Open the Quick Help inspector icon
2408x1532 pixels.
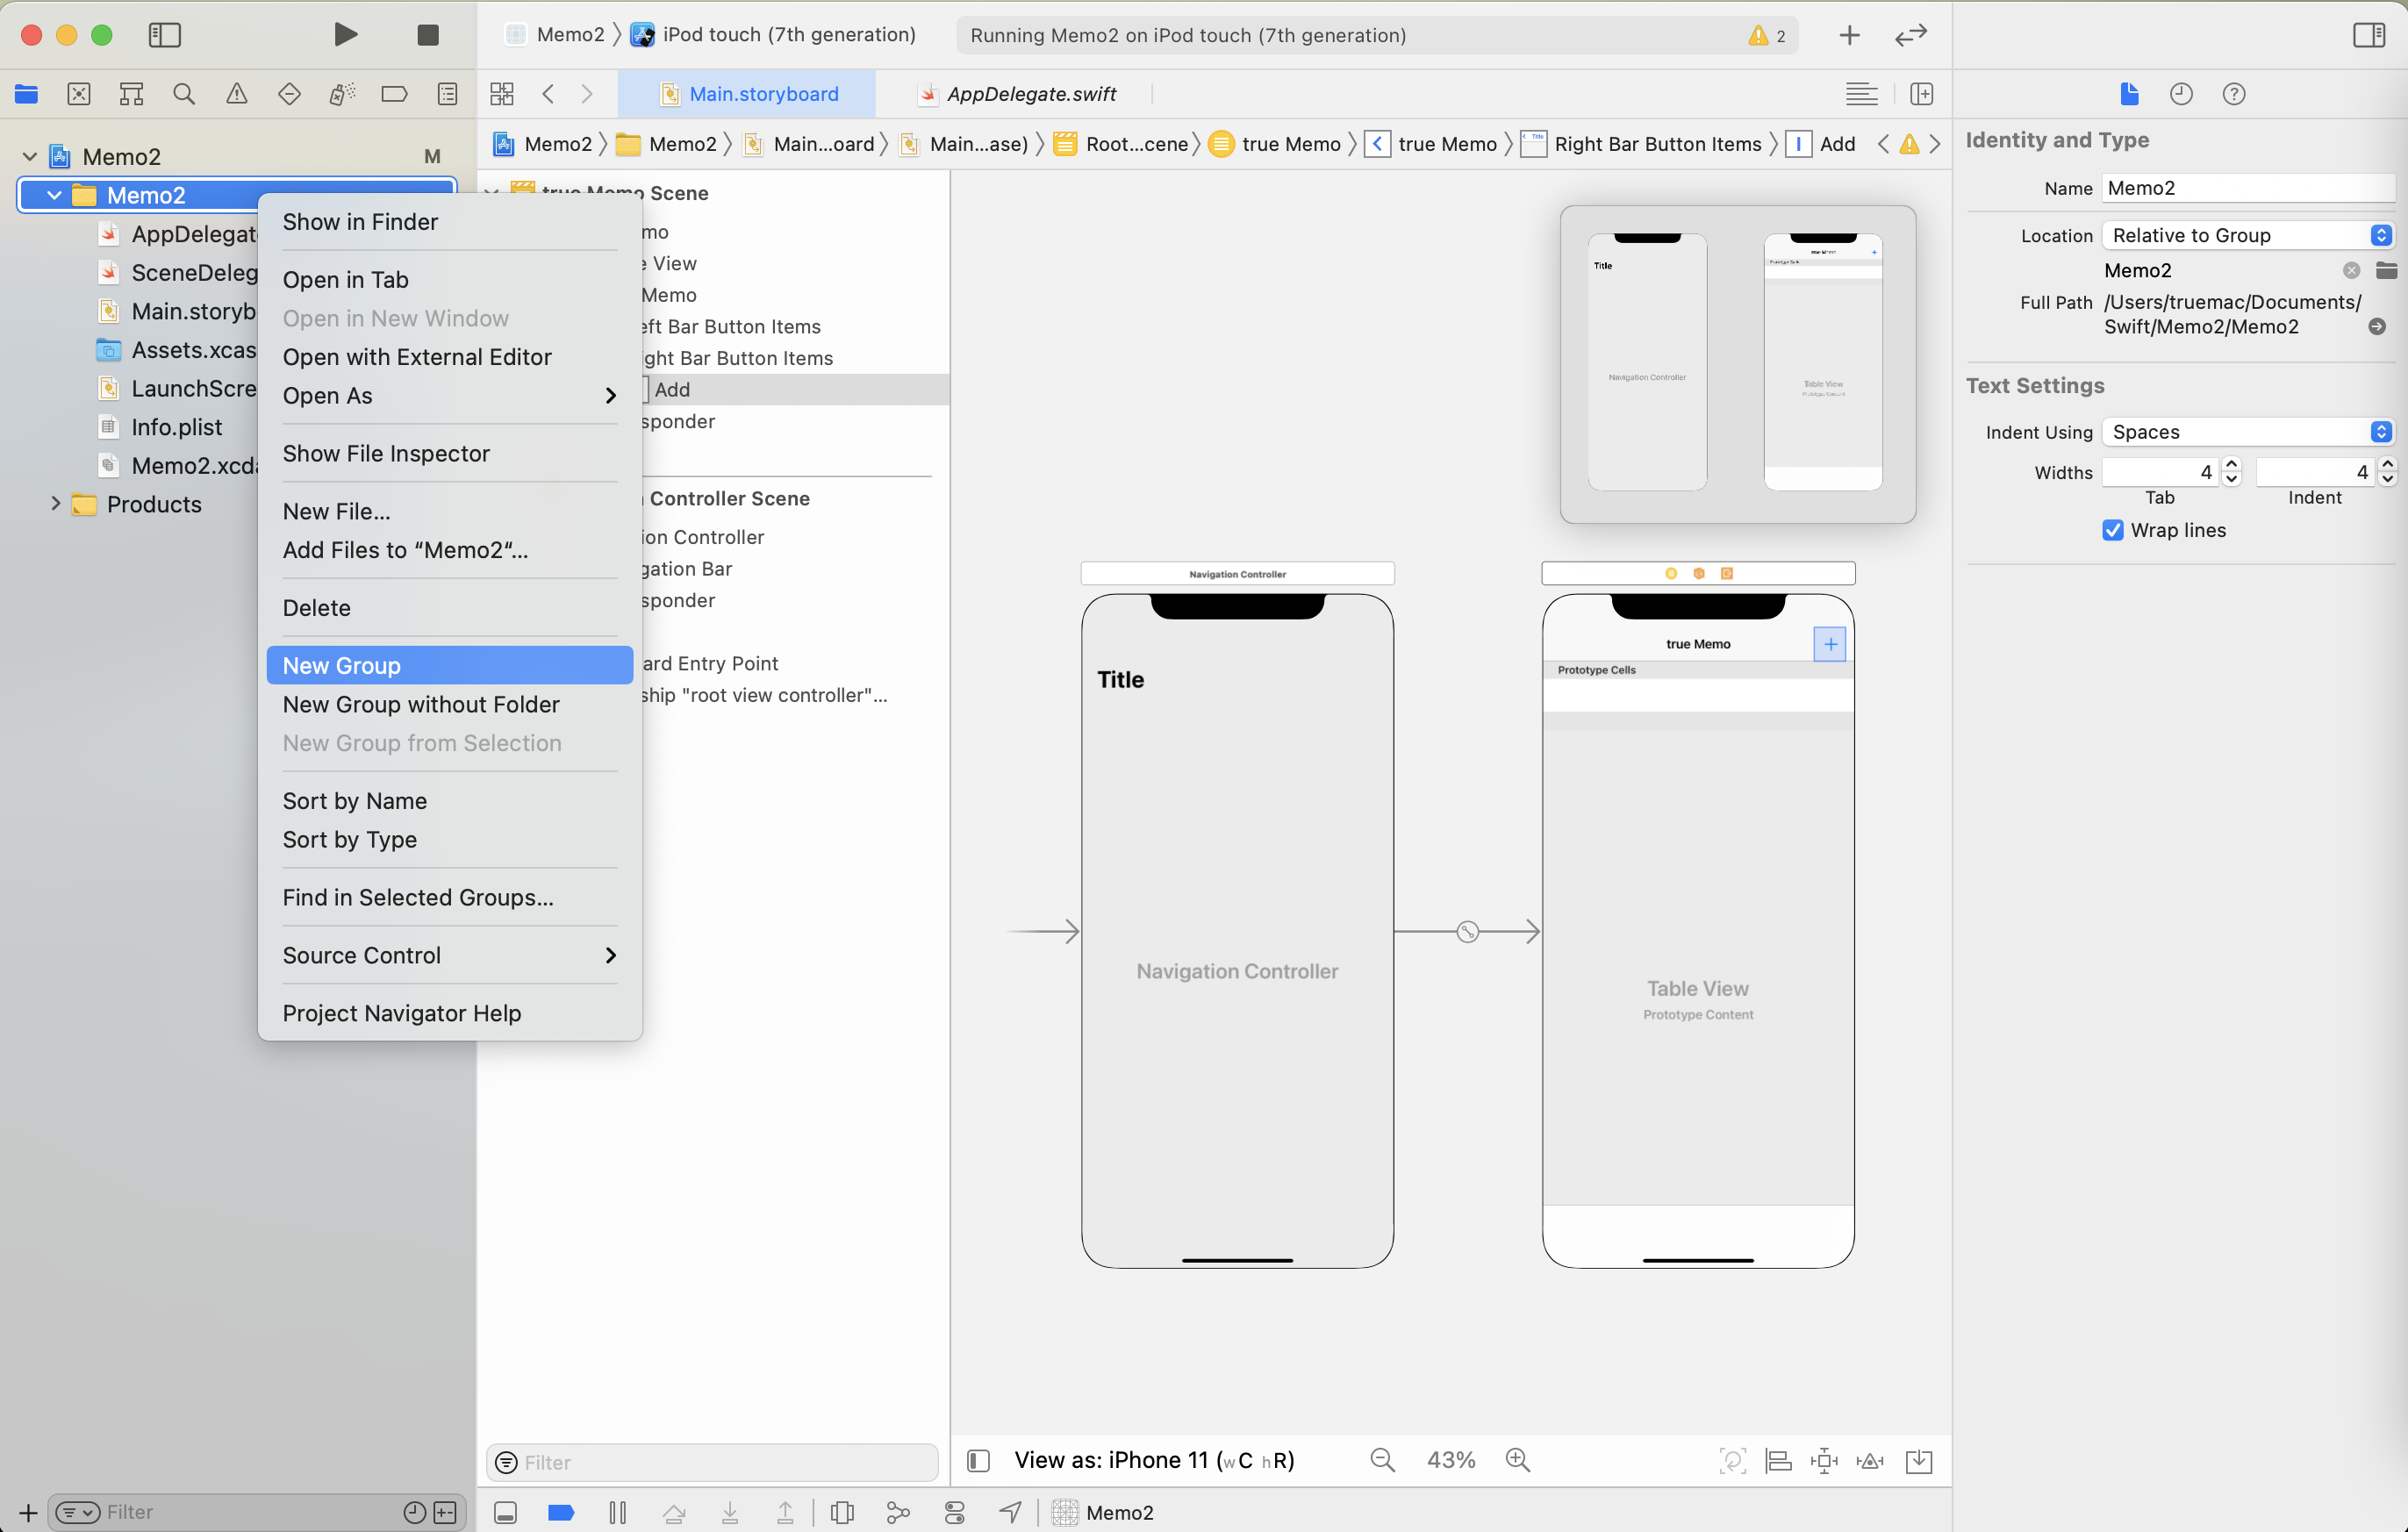pyautogui.click(x=2233, y=94)
